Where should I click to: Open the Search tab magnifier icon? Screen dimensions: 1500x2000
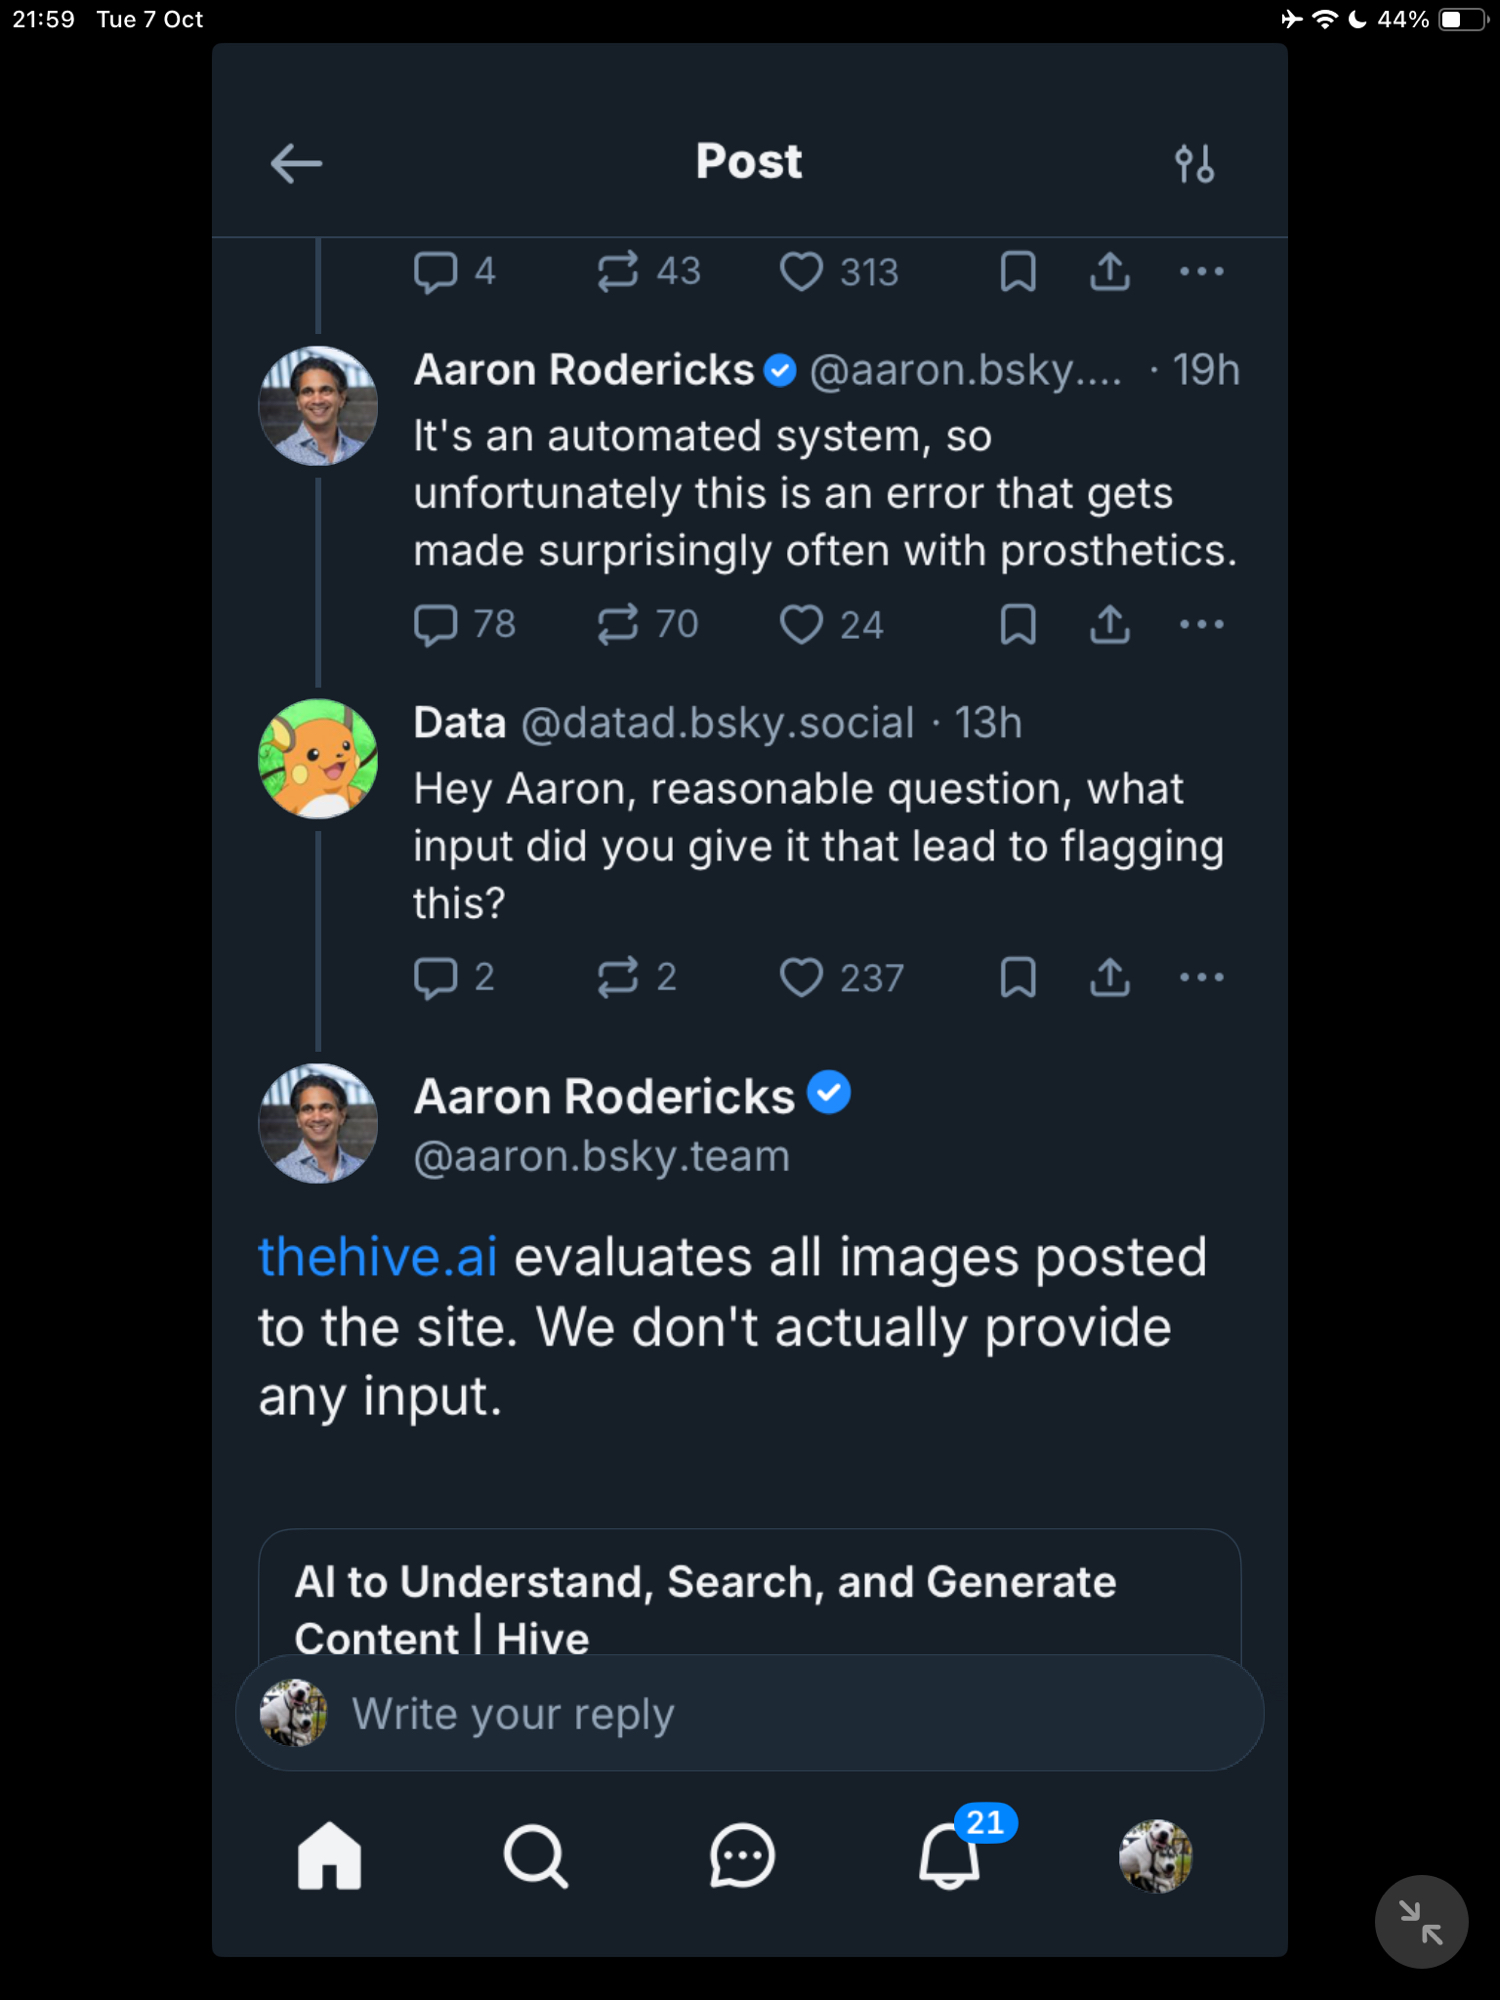point(536,1856)
